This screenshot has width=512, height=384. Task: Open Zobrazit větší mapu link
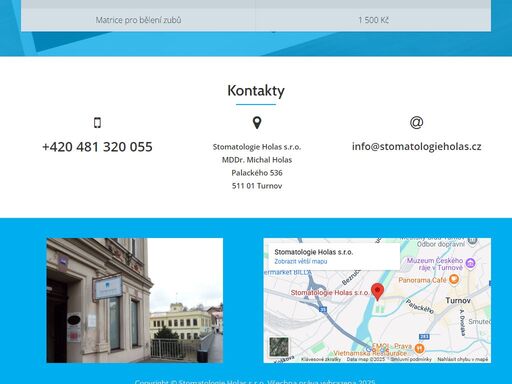pyautogui.click(x=301, y=261)
